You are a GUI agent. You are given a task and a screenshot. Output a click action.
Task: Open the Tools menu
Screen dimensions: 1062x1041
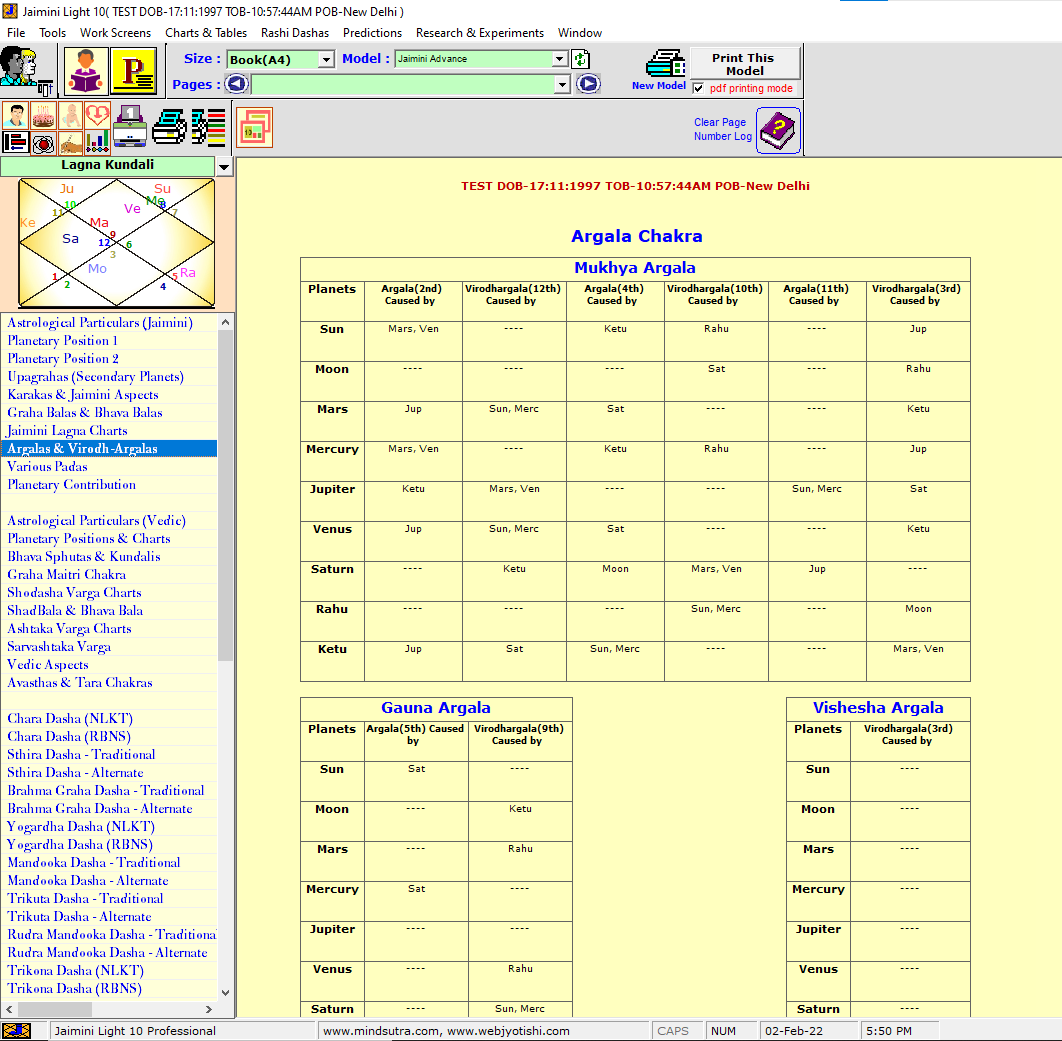(x=52, y=33)
